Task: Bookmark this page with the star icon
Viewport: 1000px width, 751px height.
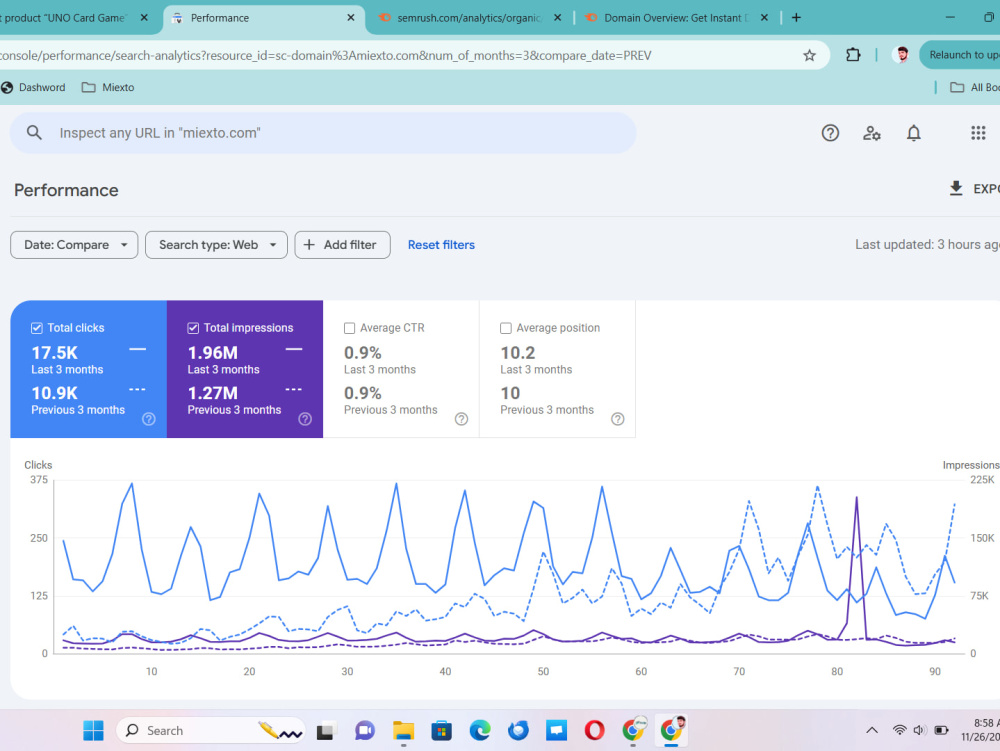Action: click(x=809, y=55)
